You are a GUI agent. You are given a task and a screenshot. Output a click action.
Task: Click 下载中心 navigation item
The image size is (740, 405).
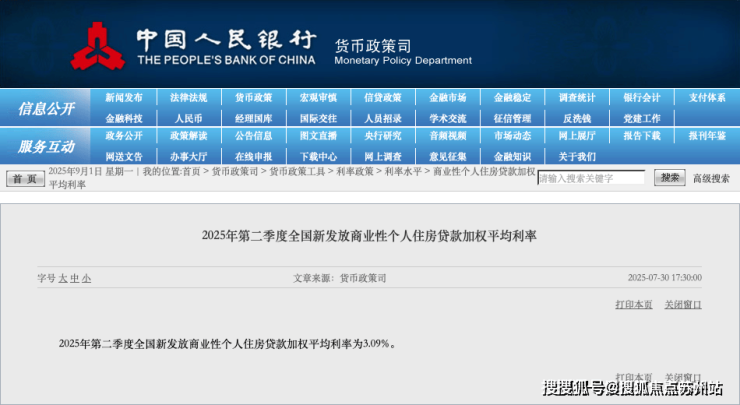click(318, 156)
